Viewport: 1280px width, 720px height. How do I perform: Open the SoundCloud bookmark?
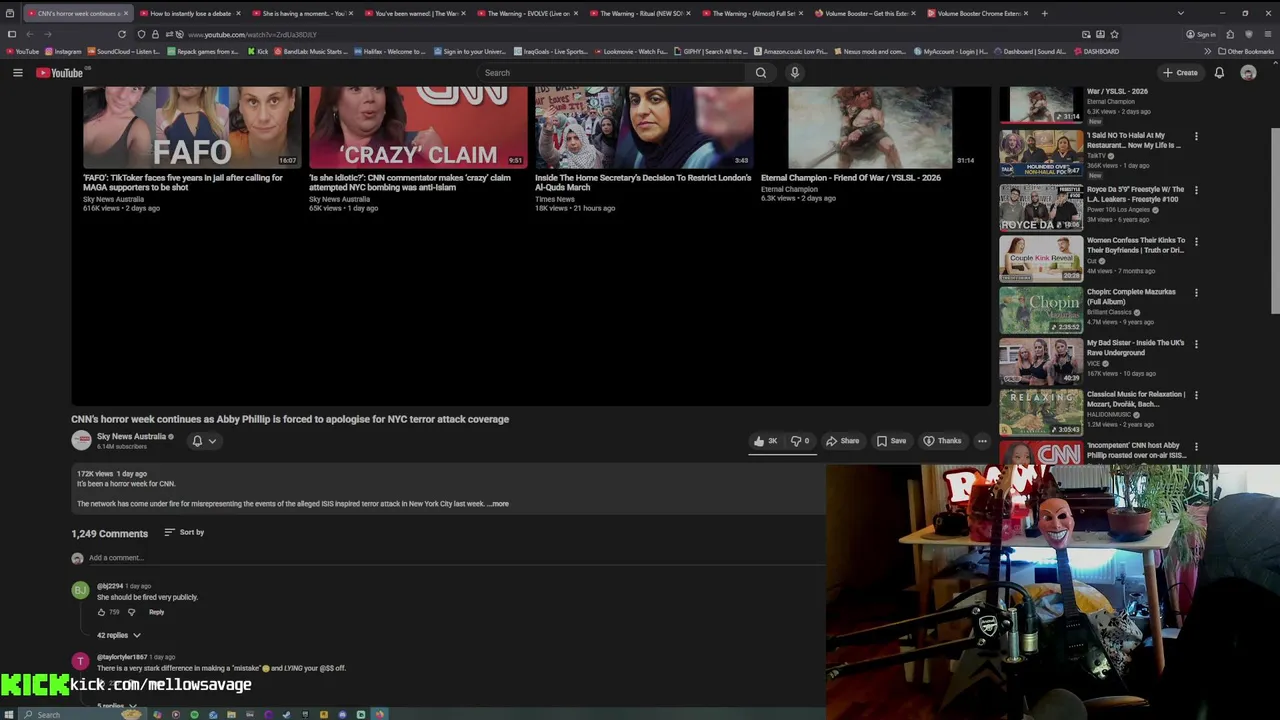[x=125, y=51]
